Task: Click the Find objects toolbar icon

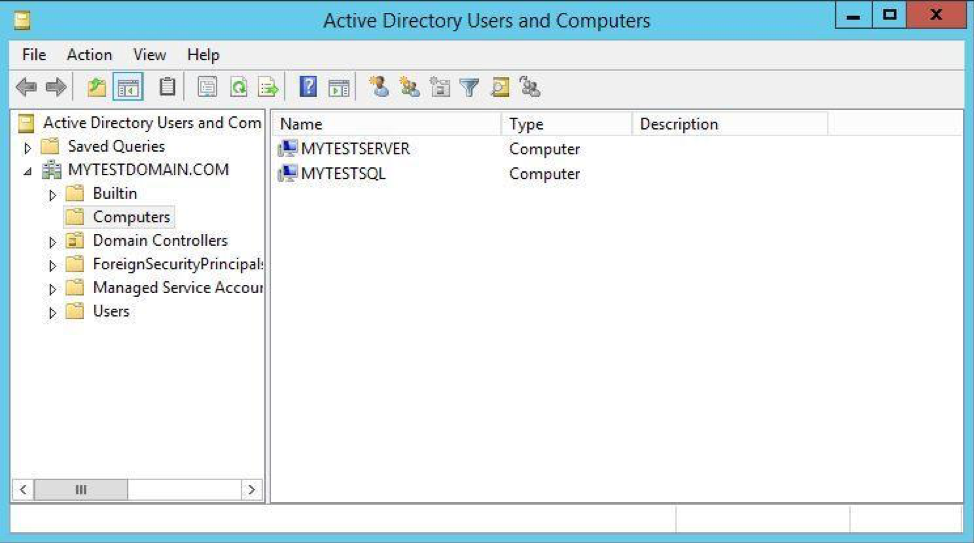Action: click(500, 88)
